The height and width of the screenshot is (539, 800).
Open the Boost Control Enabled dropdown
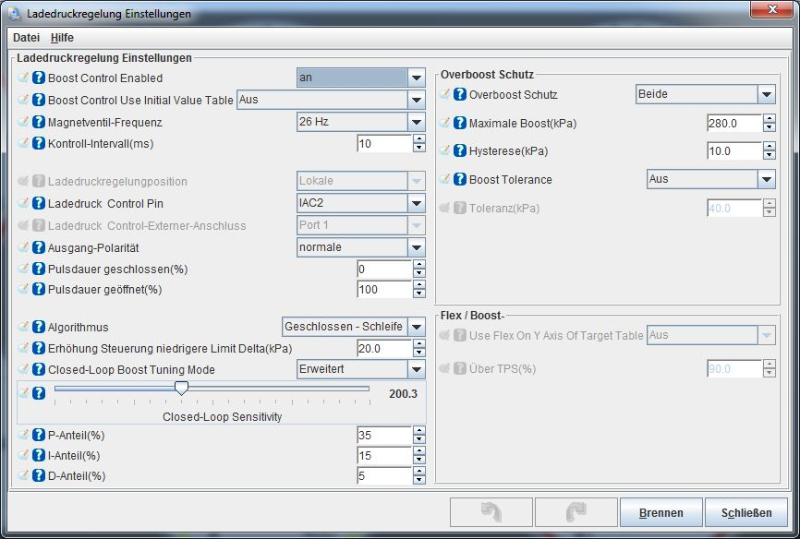416,78
